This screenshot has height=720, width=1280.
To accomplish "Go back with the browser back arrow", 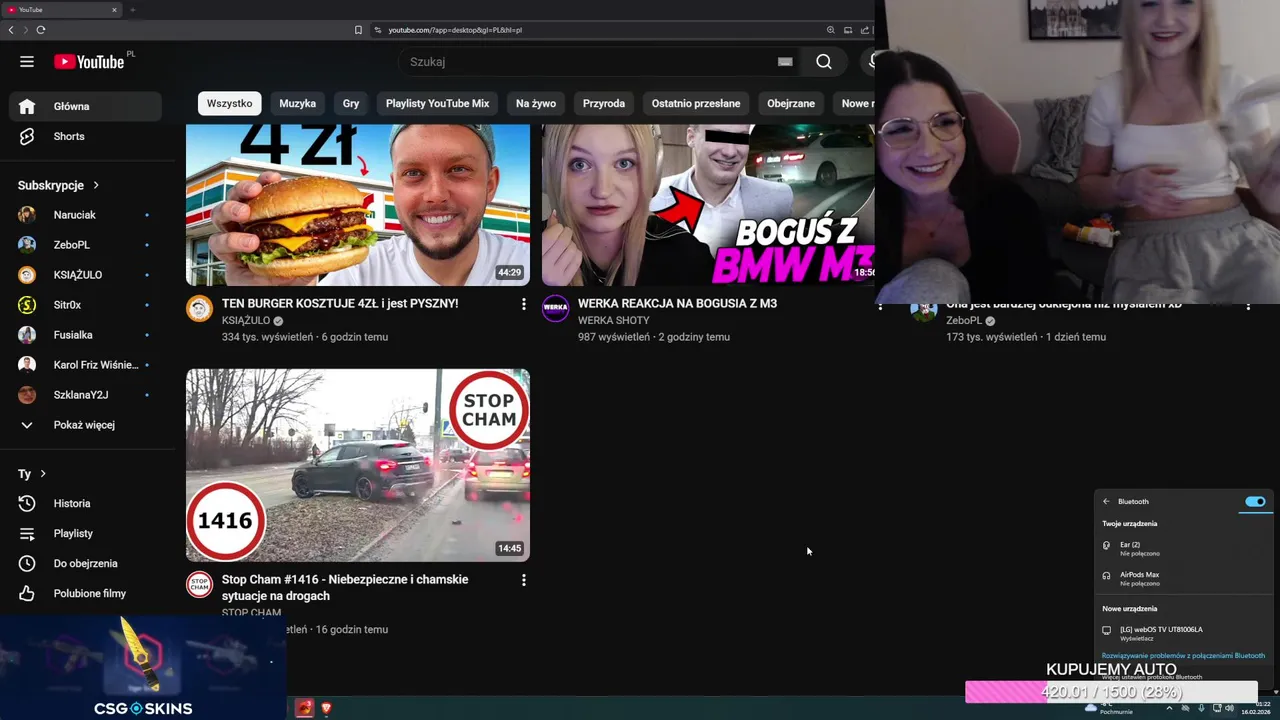I will [x=11, y=30].
